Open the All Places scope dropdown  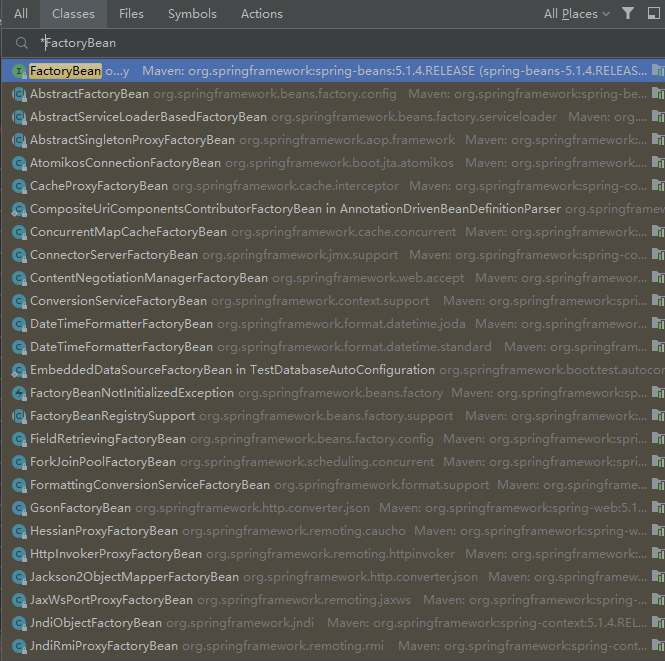(x=577, y=14)
